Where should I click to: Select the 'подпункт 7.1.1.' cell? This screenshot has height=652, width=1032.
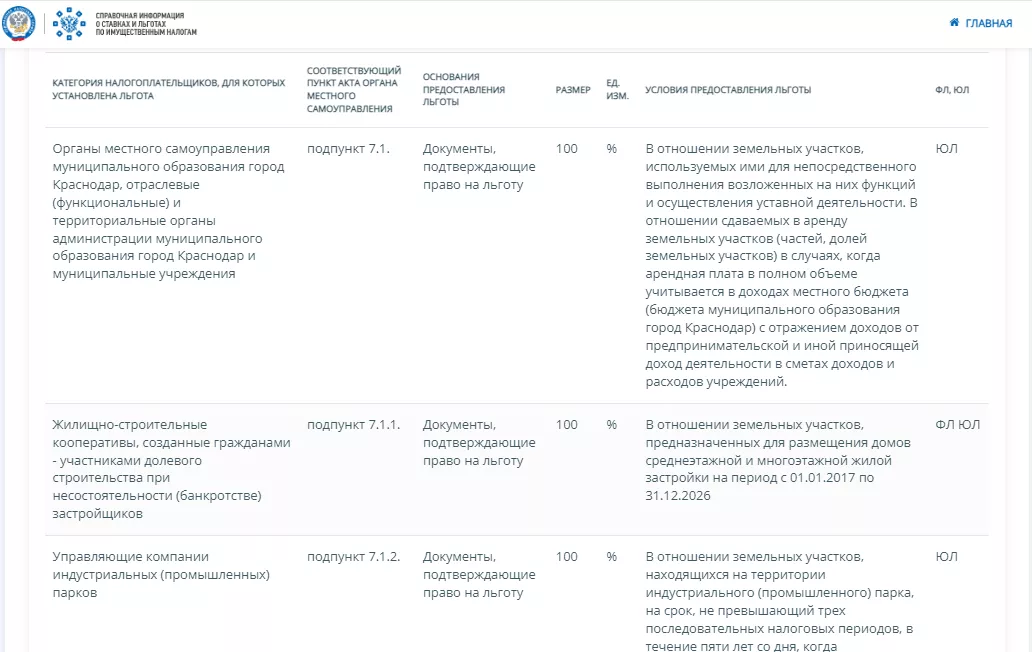pos(353,424)
